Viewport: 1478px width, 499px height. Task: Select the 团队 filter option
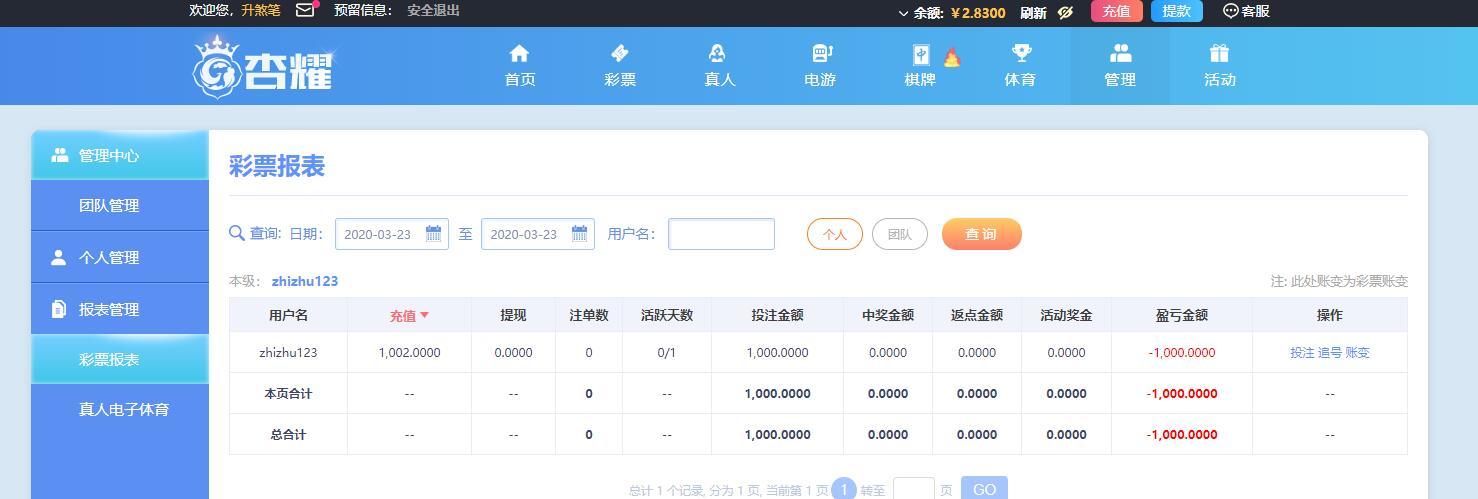[x=899, y=234]
